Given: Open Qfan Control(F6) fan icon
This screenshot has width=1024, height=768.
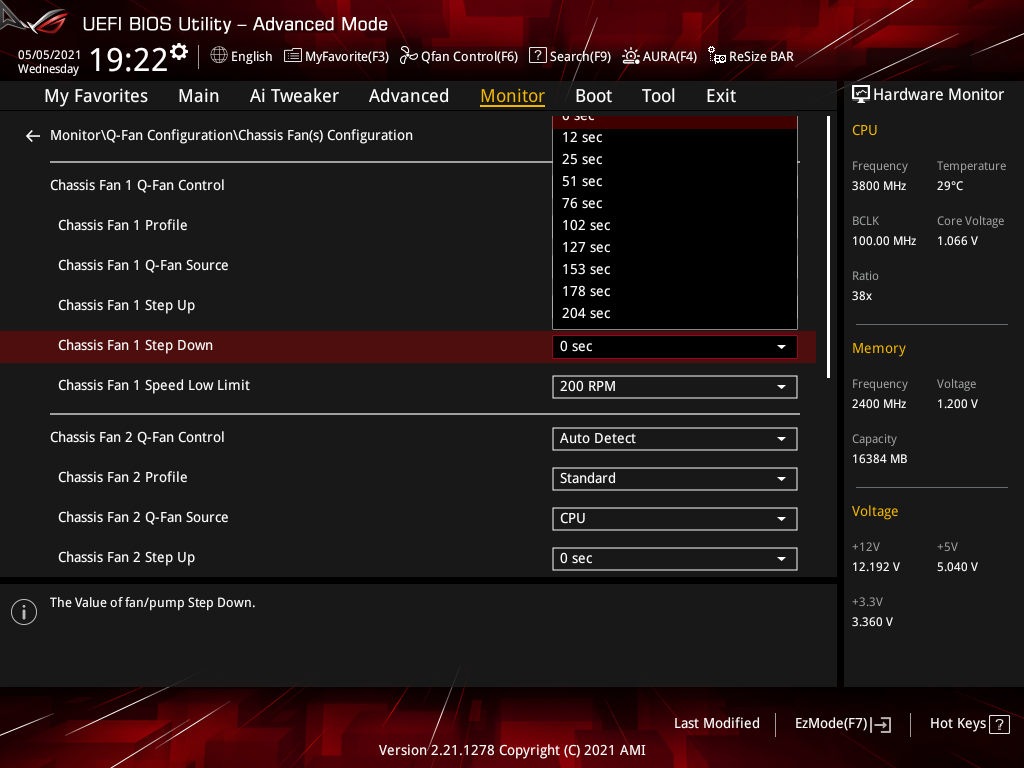Looking at the screenshot, I should click(x=409, y=56).
